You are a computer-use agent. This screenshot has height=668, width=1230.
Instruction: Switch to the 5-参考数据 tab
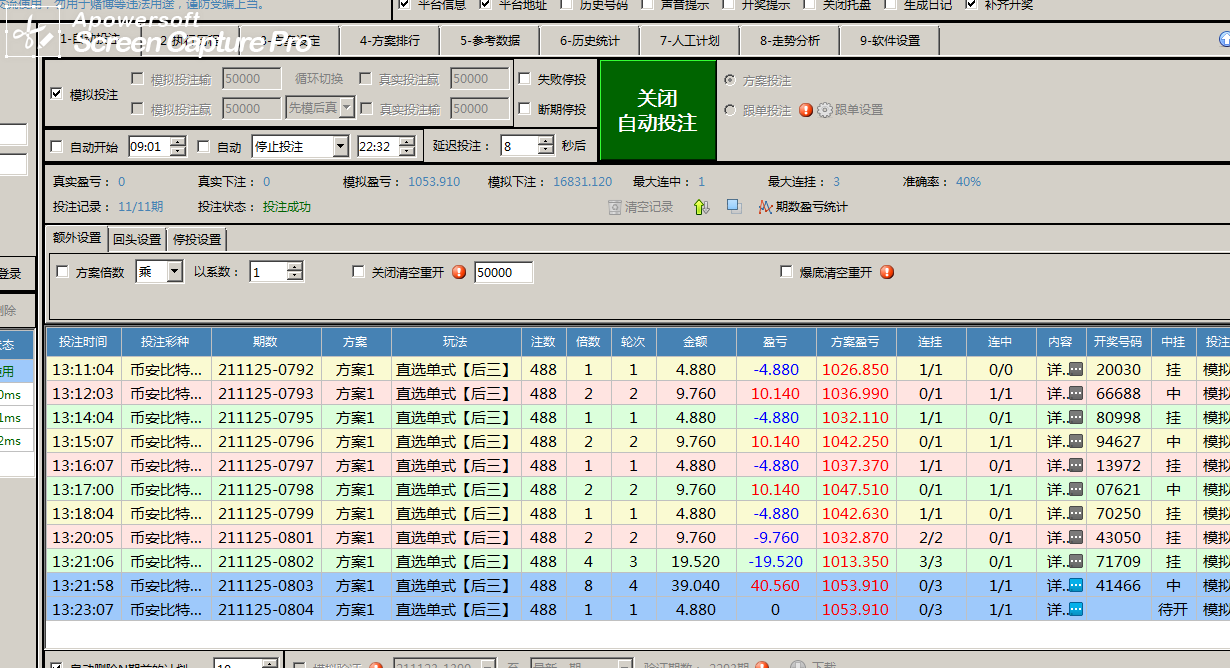pyautogui.click(x=490, y=41)
